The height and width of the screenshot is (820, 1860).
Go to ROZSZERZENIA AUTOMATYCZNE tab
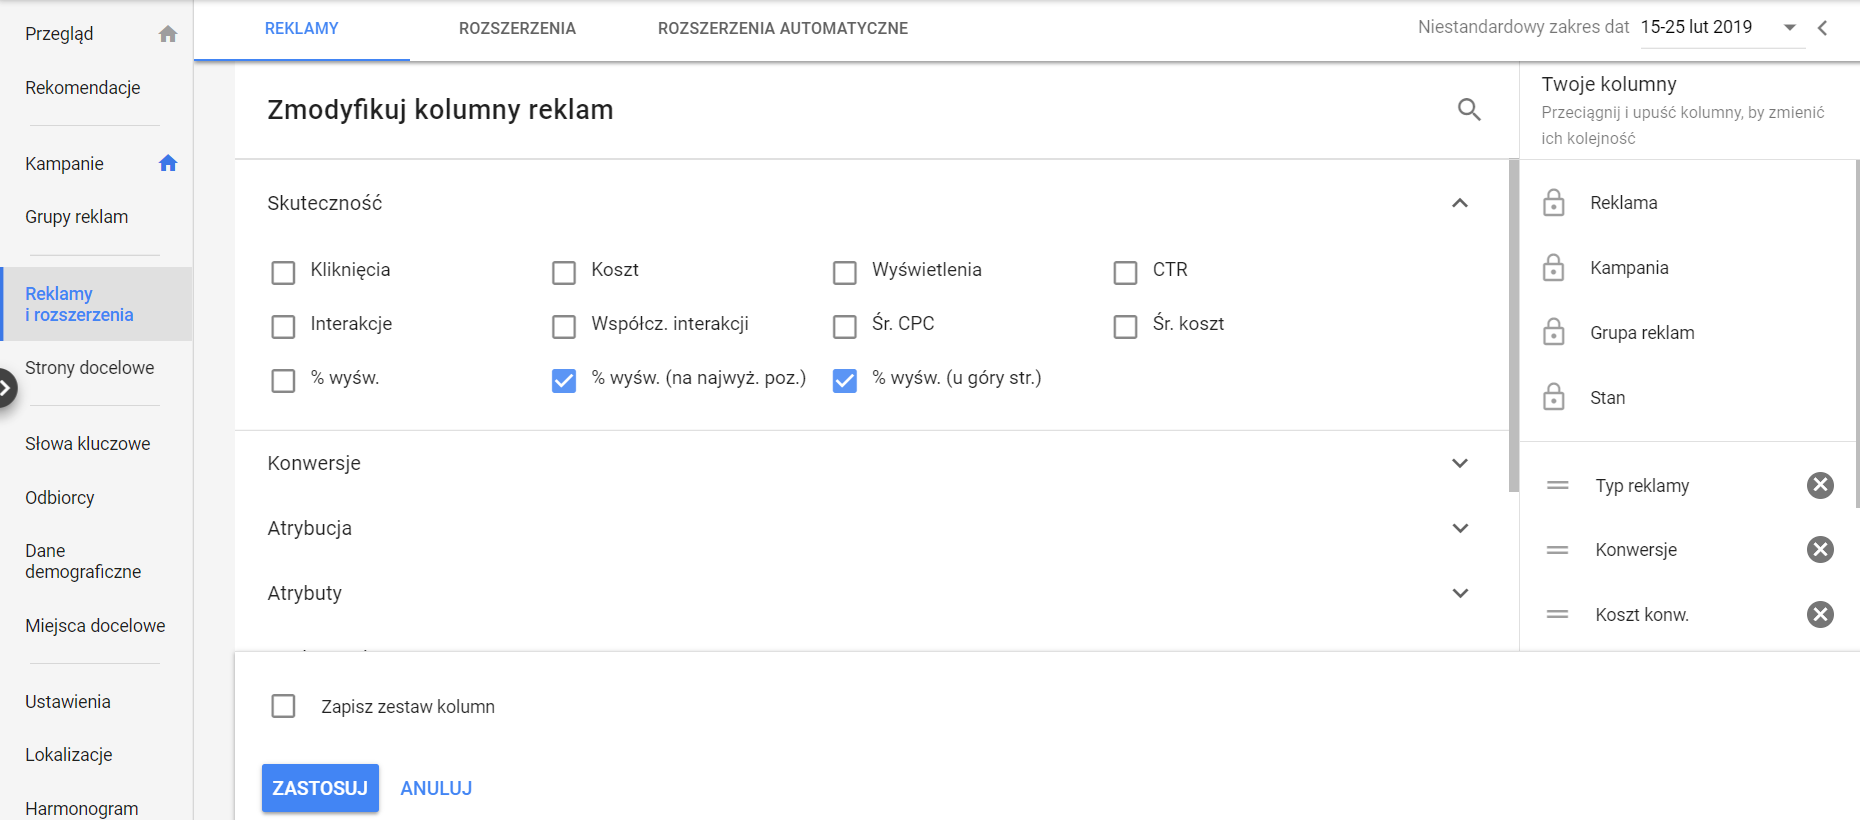coord(783,29)
